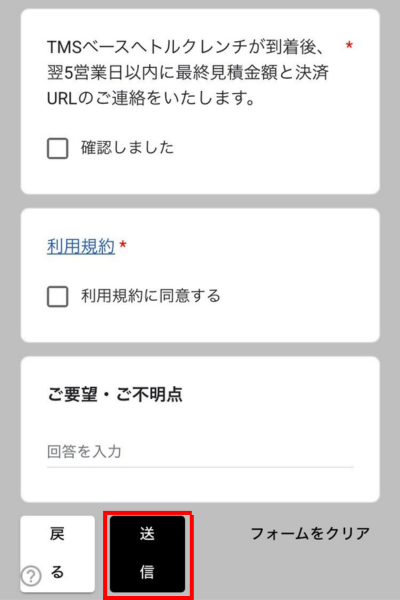
Task: Go back with the 戻る button
Action: coord(57,553)
